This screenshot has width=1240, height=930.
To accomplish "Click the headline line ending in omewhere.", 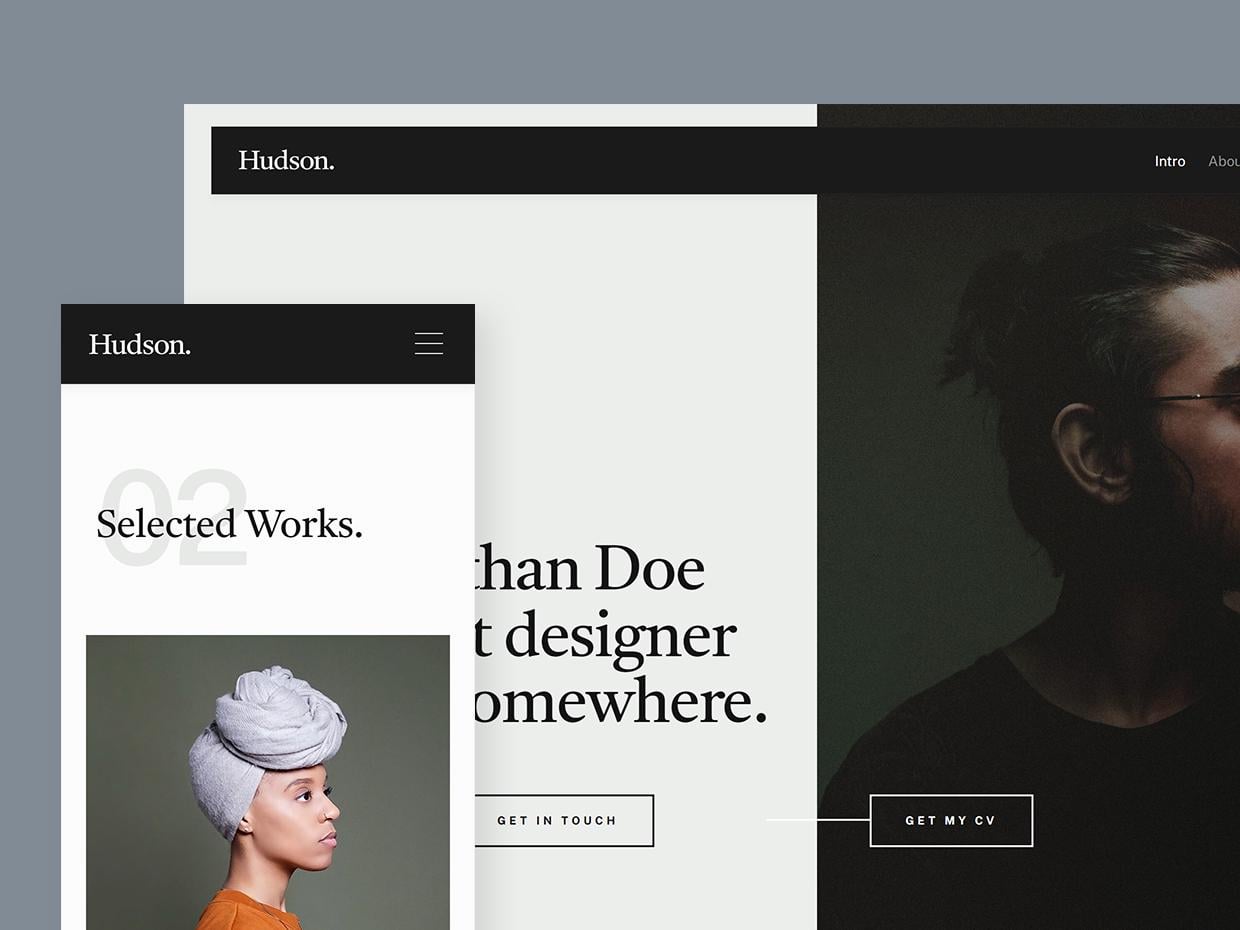I will pyautogui.click(x=621, y=702).
